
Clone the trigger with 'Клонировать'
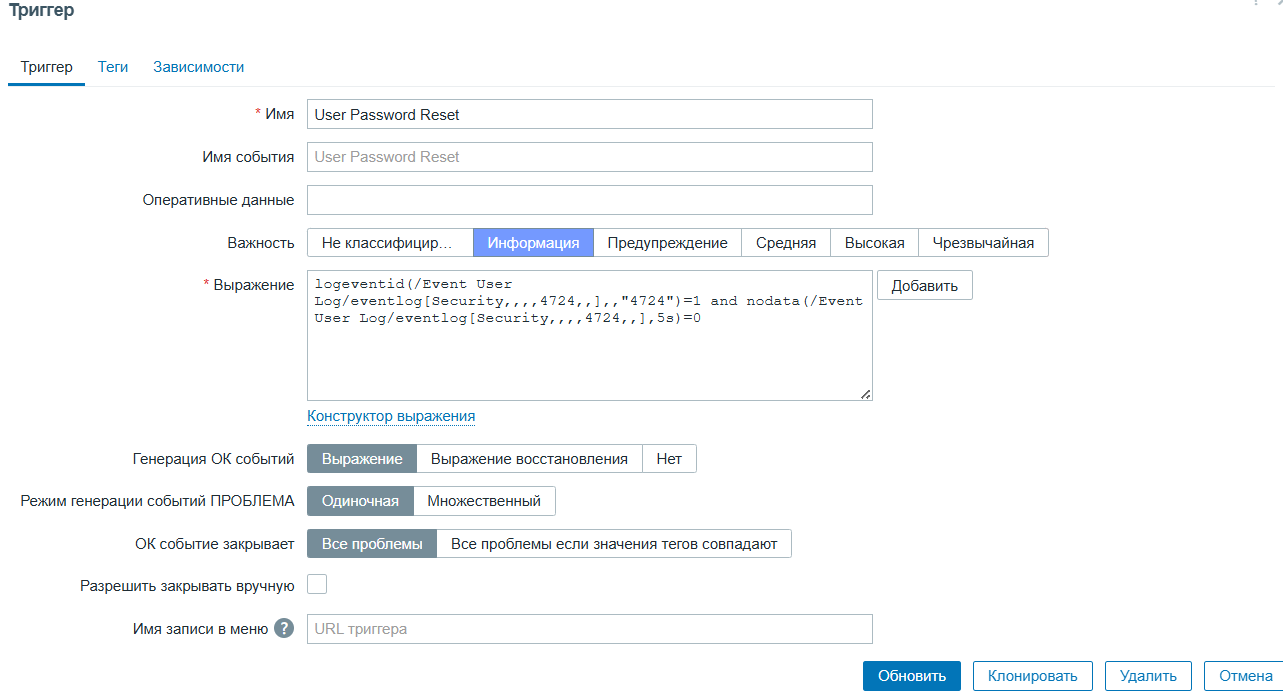(1032, 676)
